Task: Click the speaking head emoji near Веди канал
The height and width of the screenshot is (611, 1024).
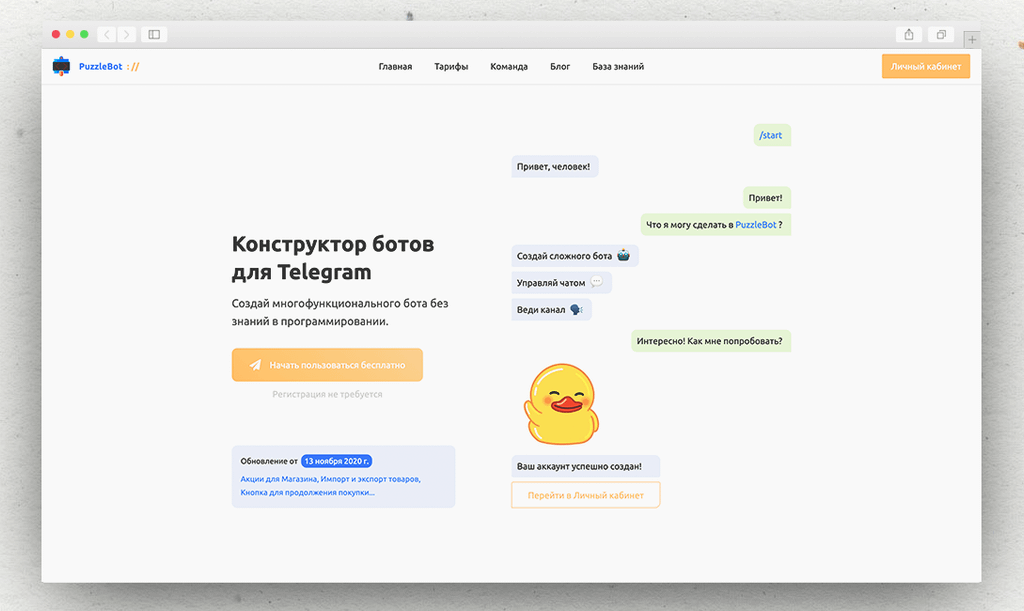Action: coord(576,309)
